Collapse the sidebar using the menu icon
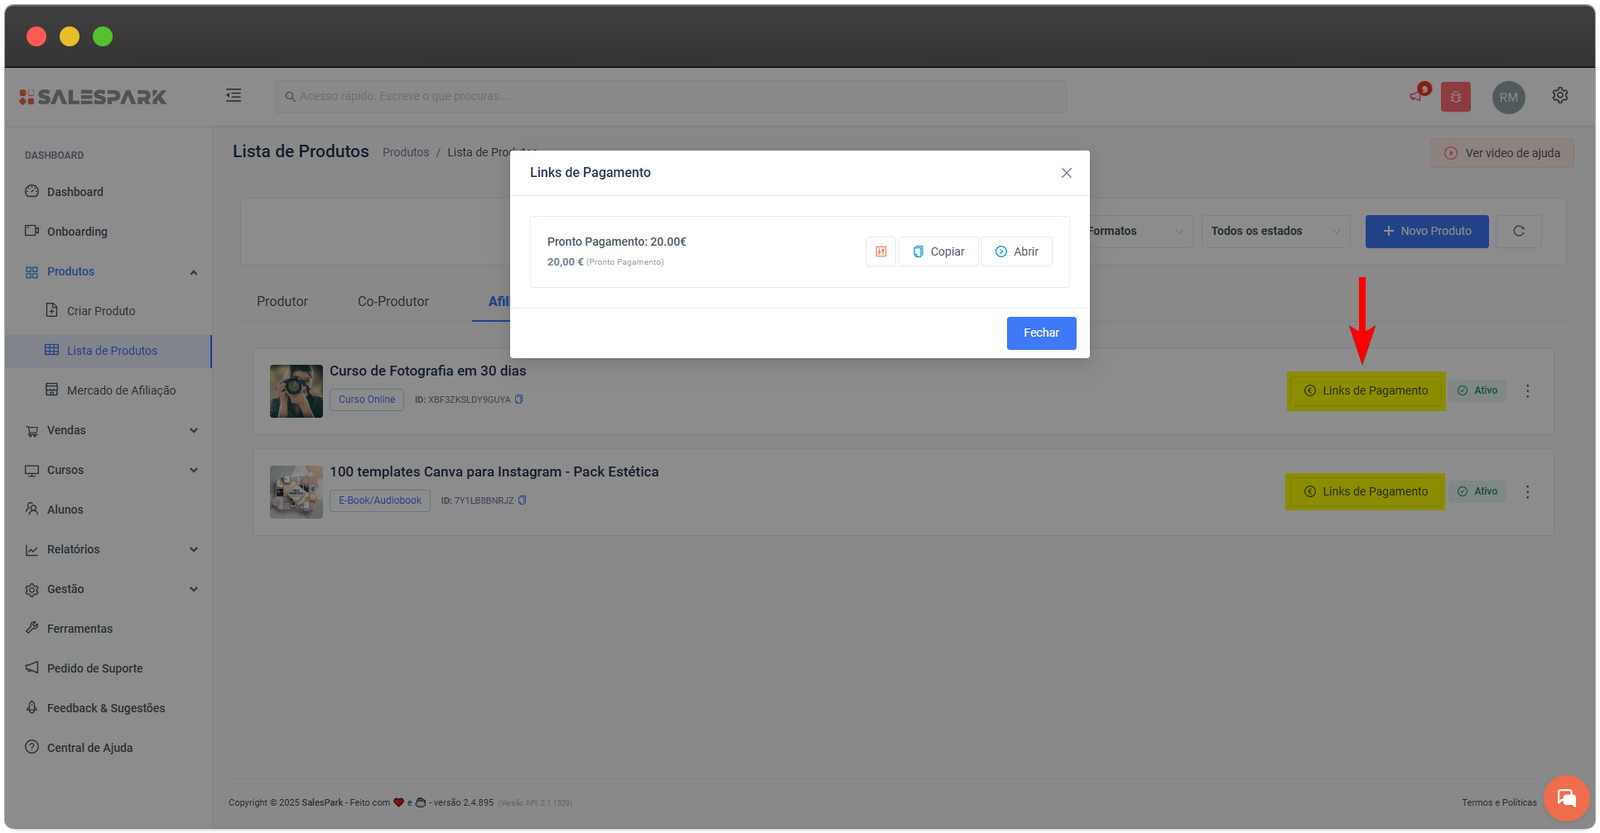The width and height of the screenshot is (1600, 833). click(233, 96)
